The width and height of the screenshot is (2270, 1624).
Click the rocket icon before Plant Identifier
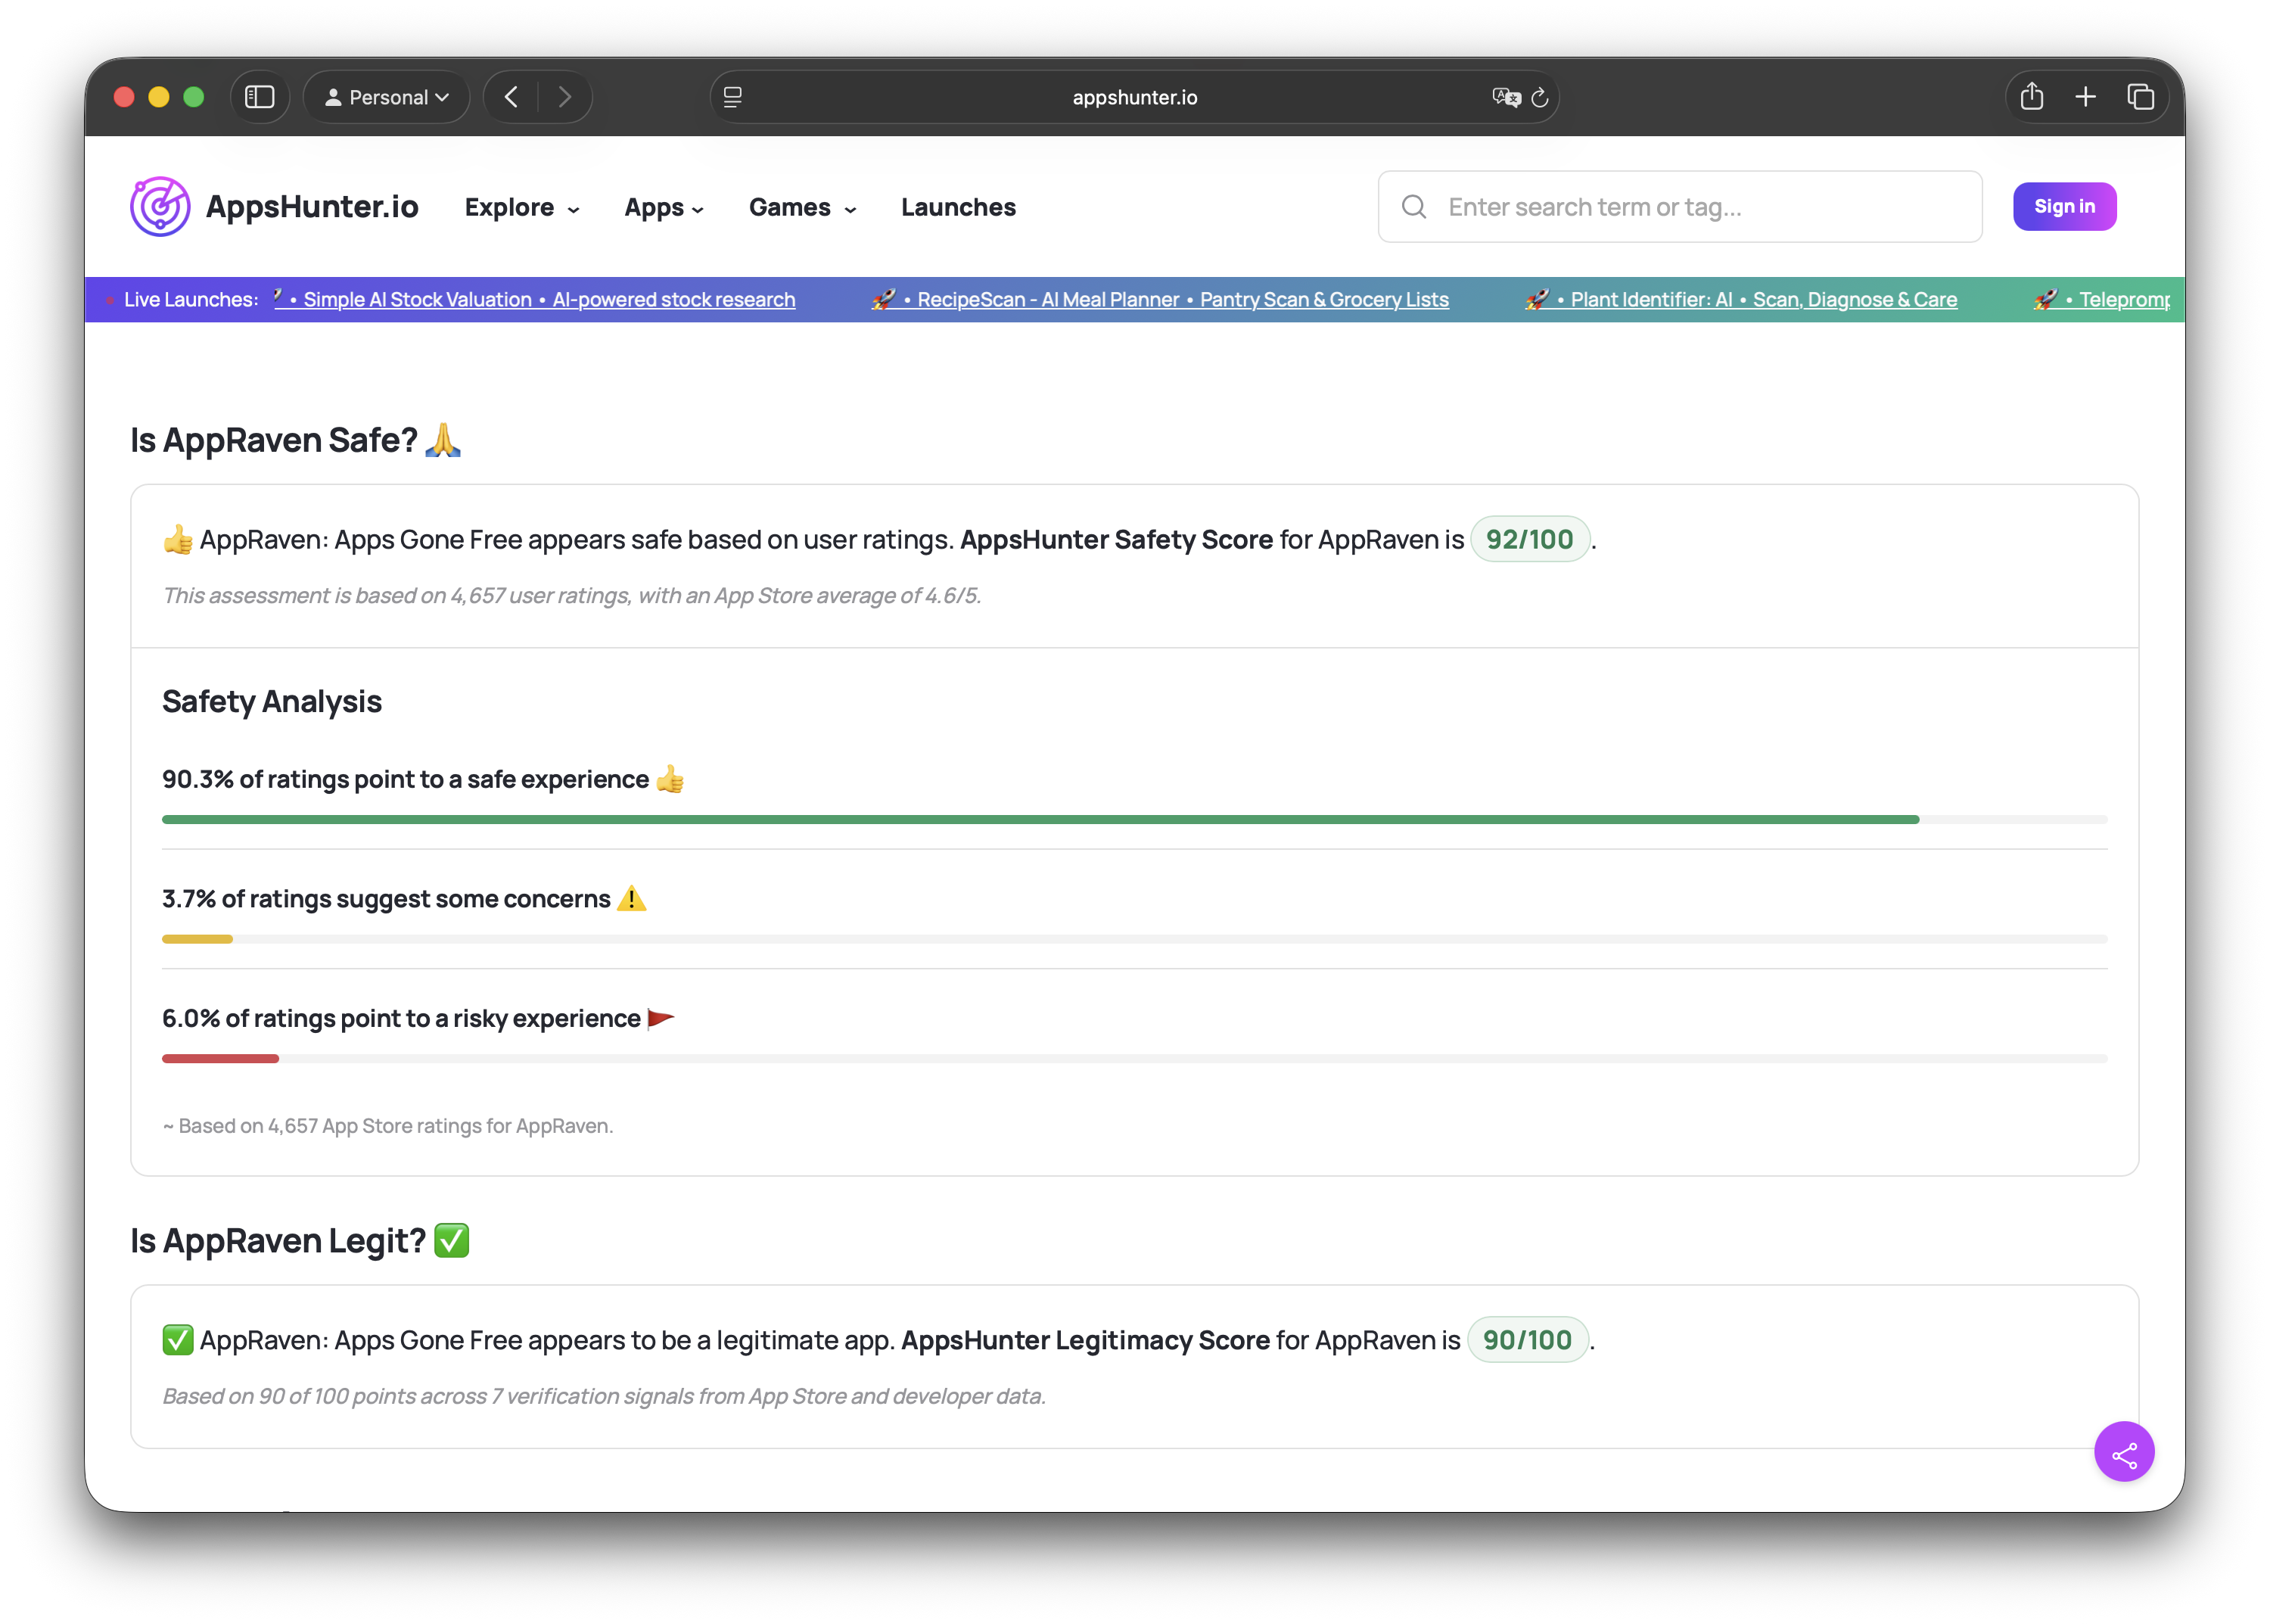1537,299
